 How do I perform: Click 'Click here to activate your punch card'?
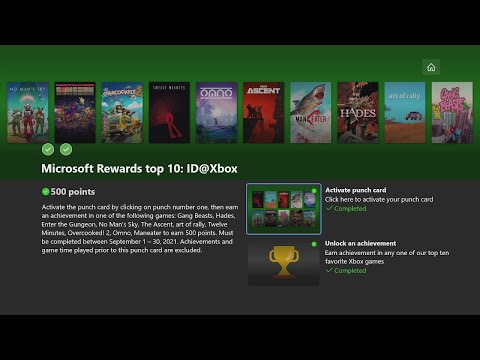[x=379, y=199]
